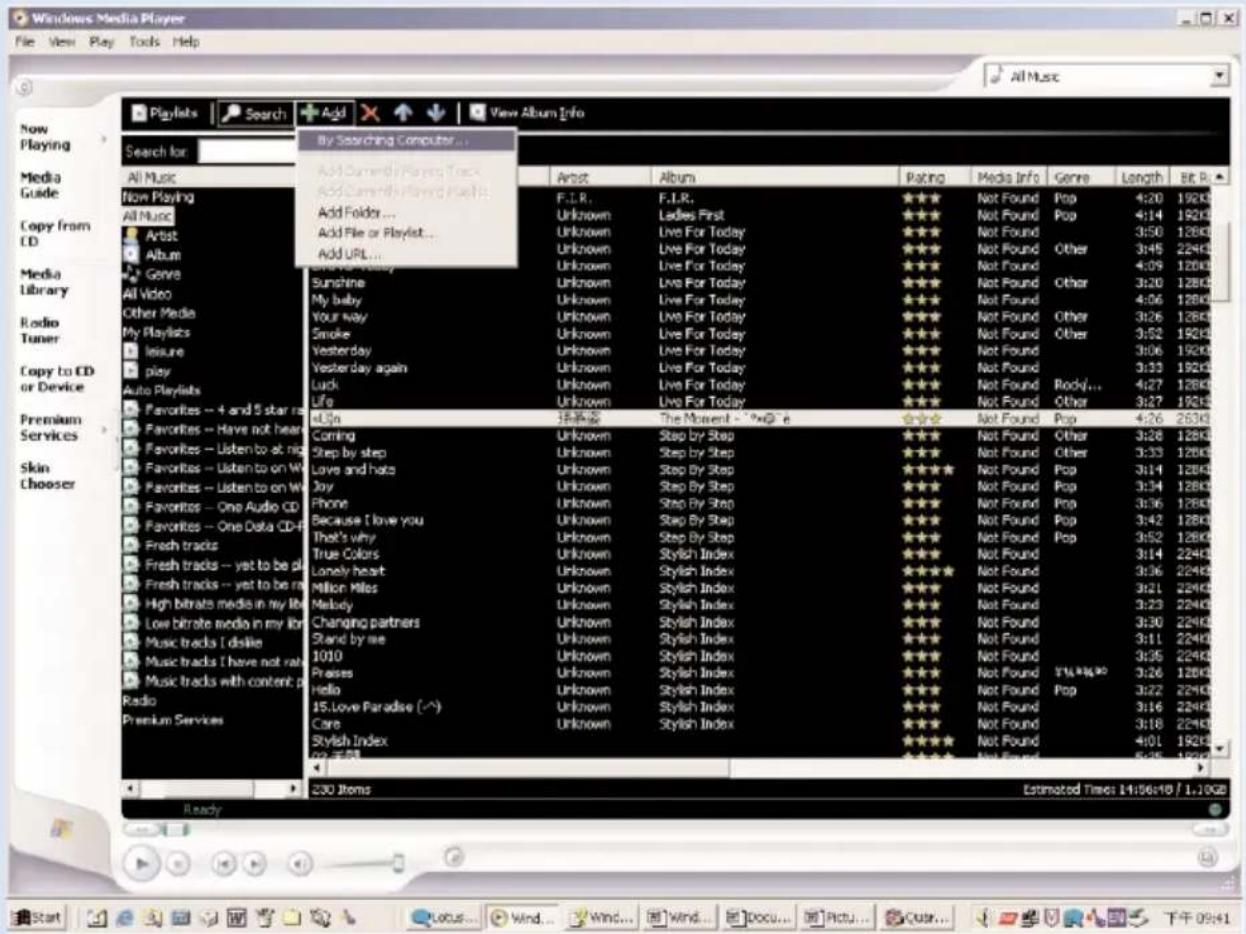Viewport: 1246px width, 934px height.
Task: Open the Media Guide tab
Action: (40, 185)
